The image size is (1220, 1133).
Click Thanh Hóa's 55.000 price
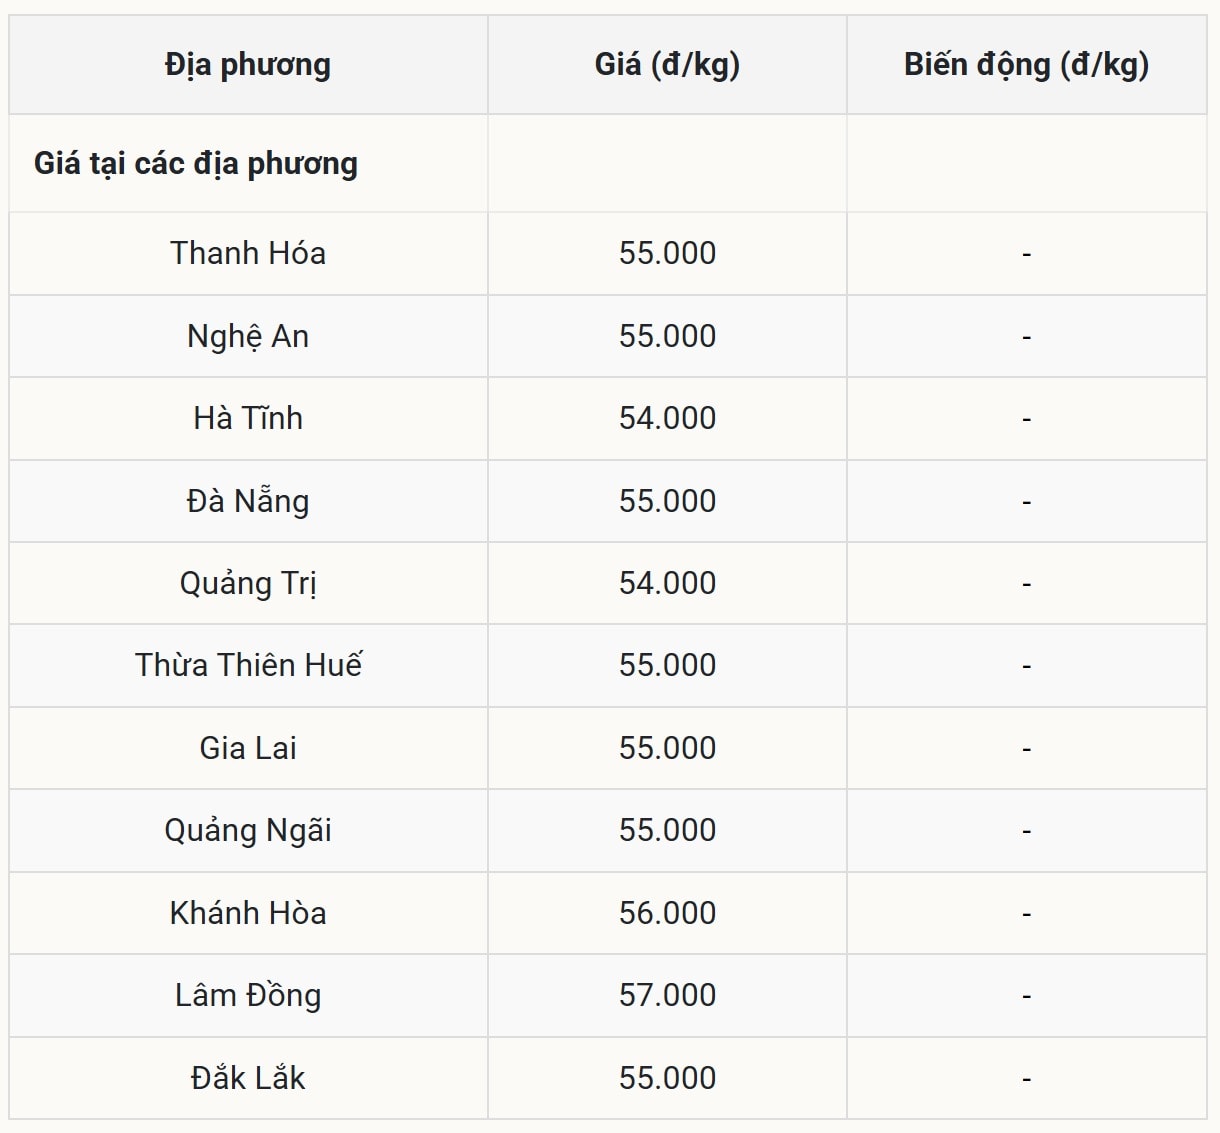point(667,253)
